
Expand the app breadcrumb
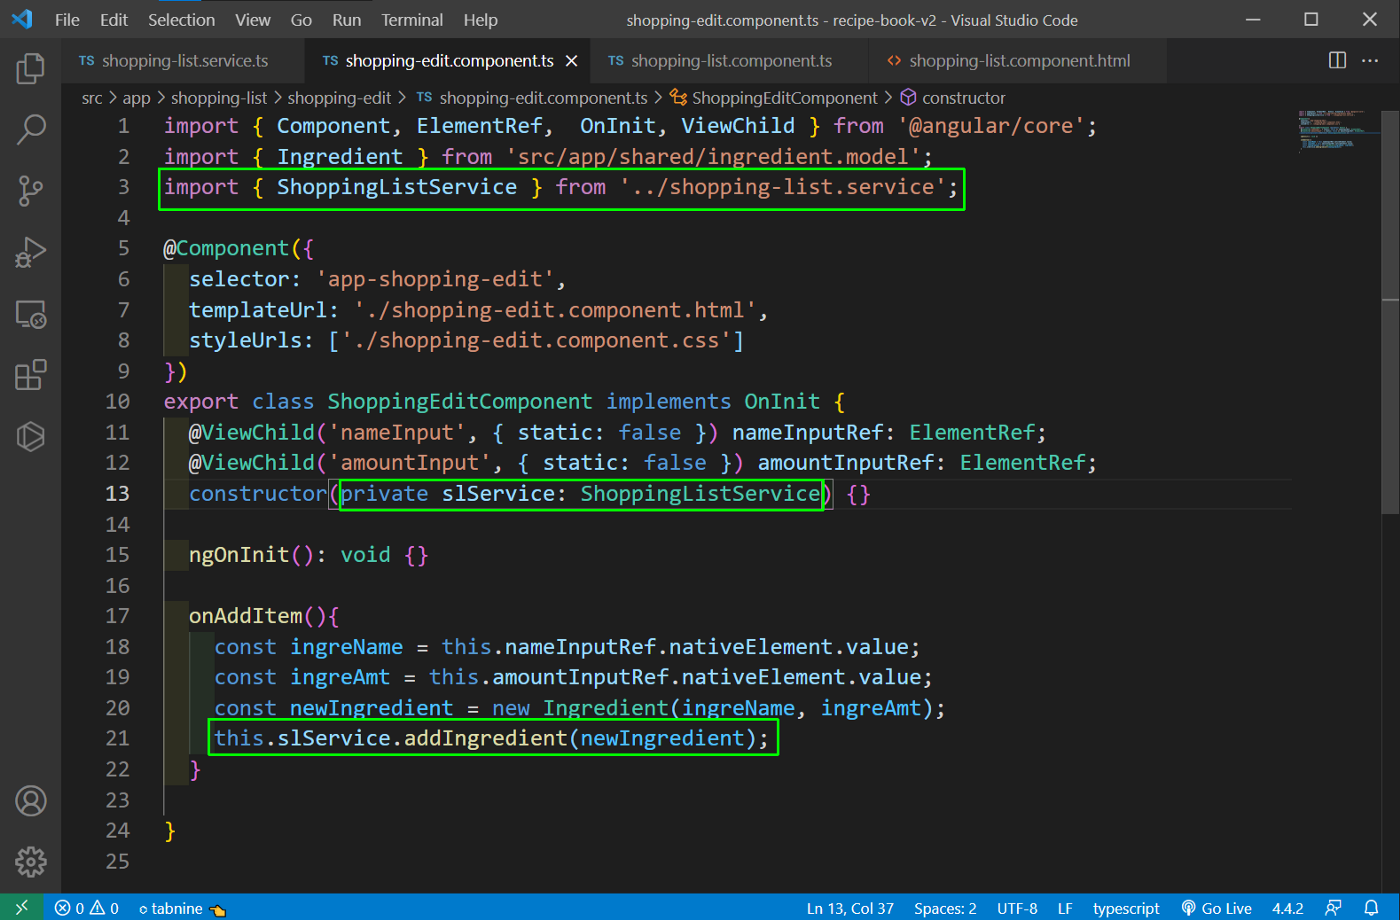point(136,98)
